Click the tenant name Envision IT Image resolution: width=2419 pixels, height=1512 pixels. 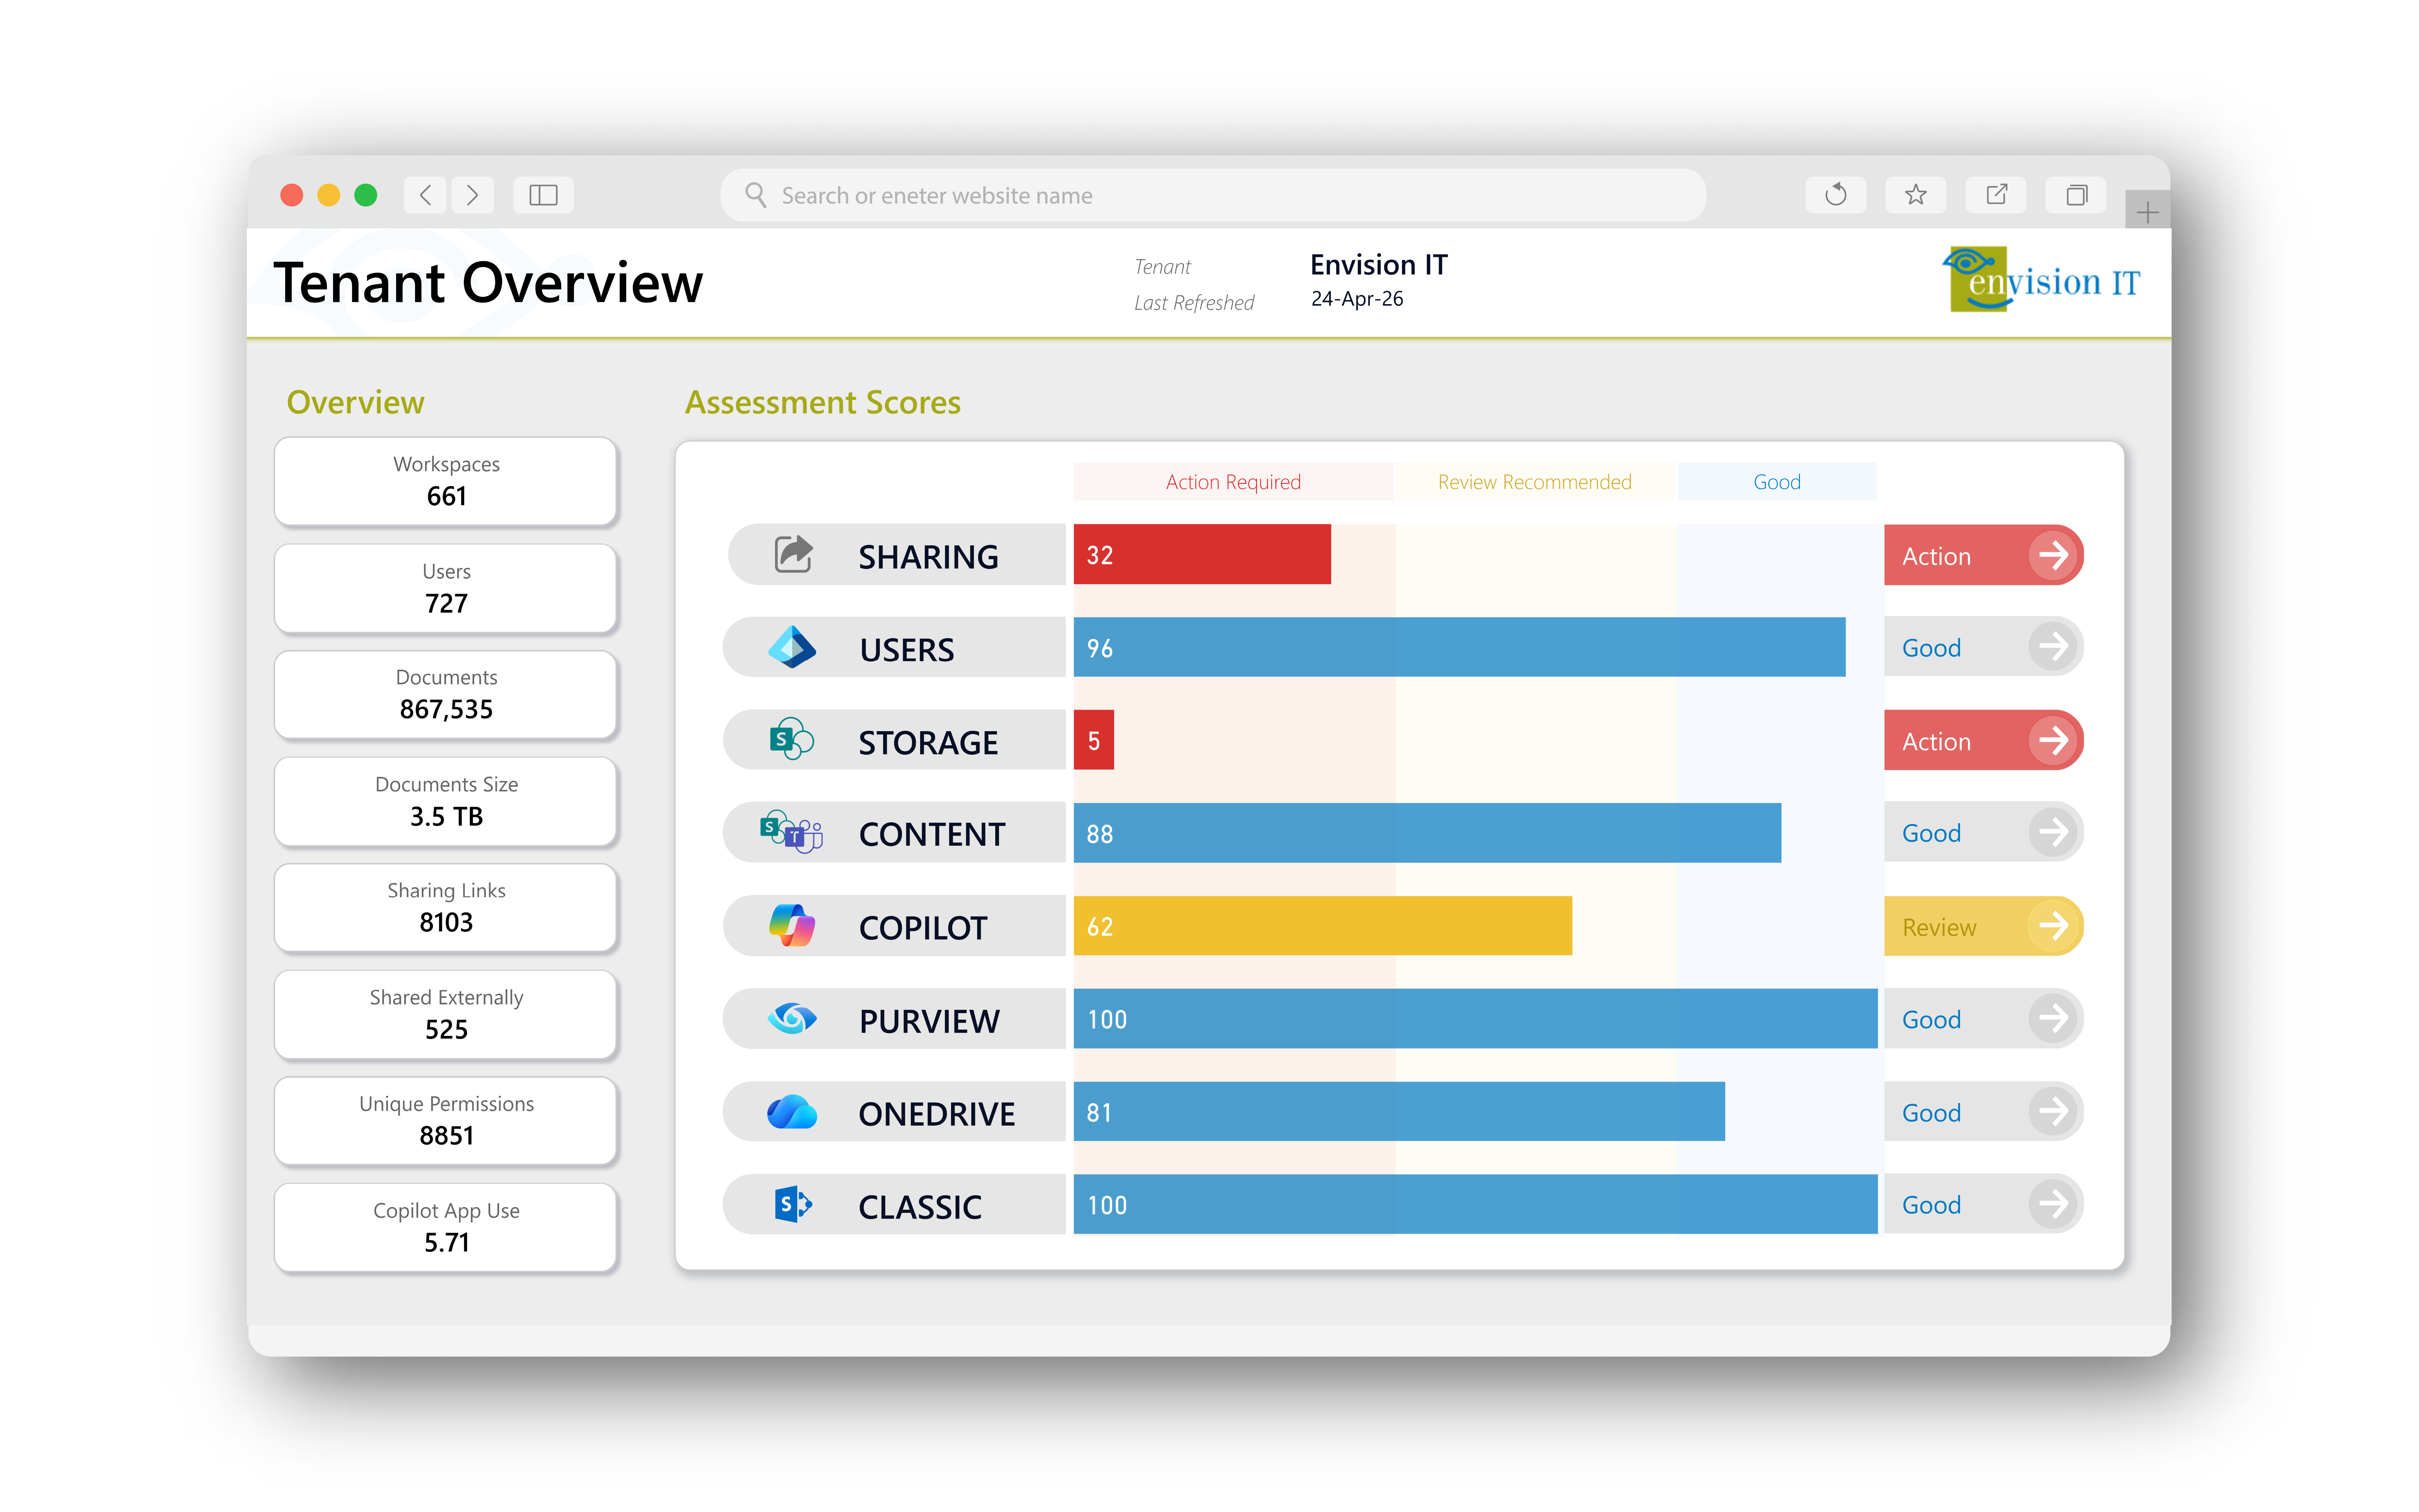pos(1379,265)
